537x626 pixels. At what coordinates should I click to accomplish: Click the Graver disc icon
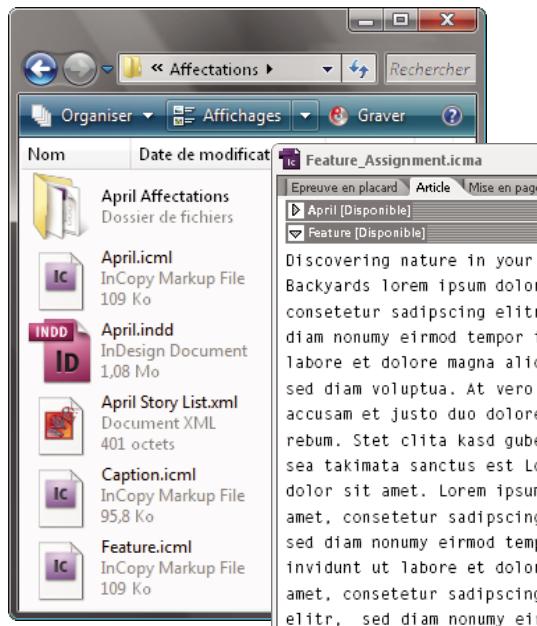click(x=338, y=116)
